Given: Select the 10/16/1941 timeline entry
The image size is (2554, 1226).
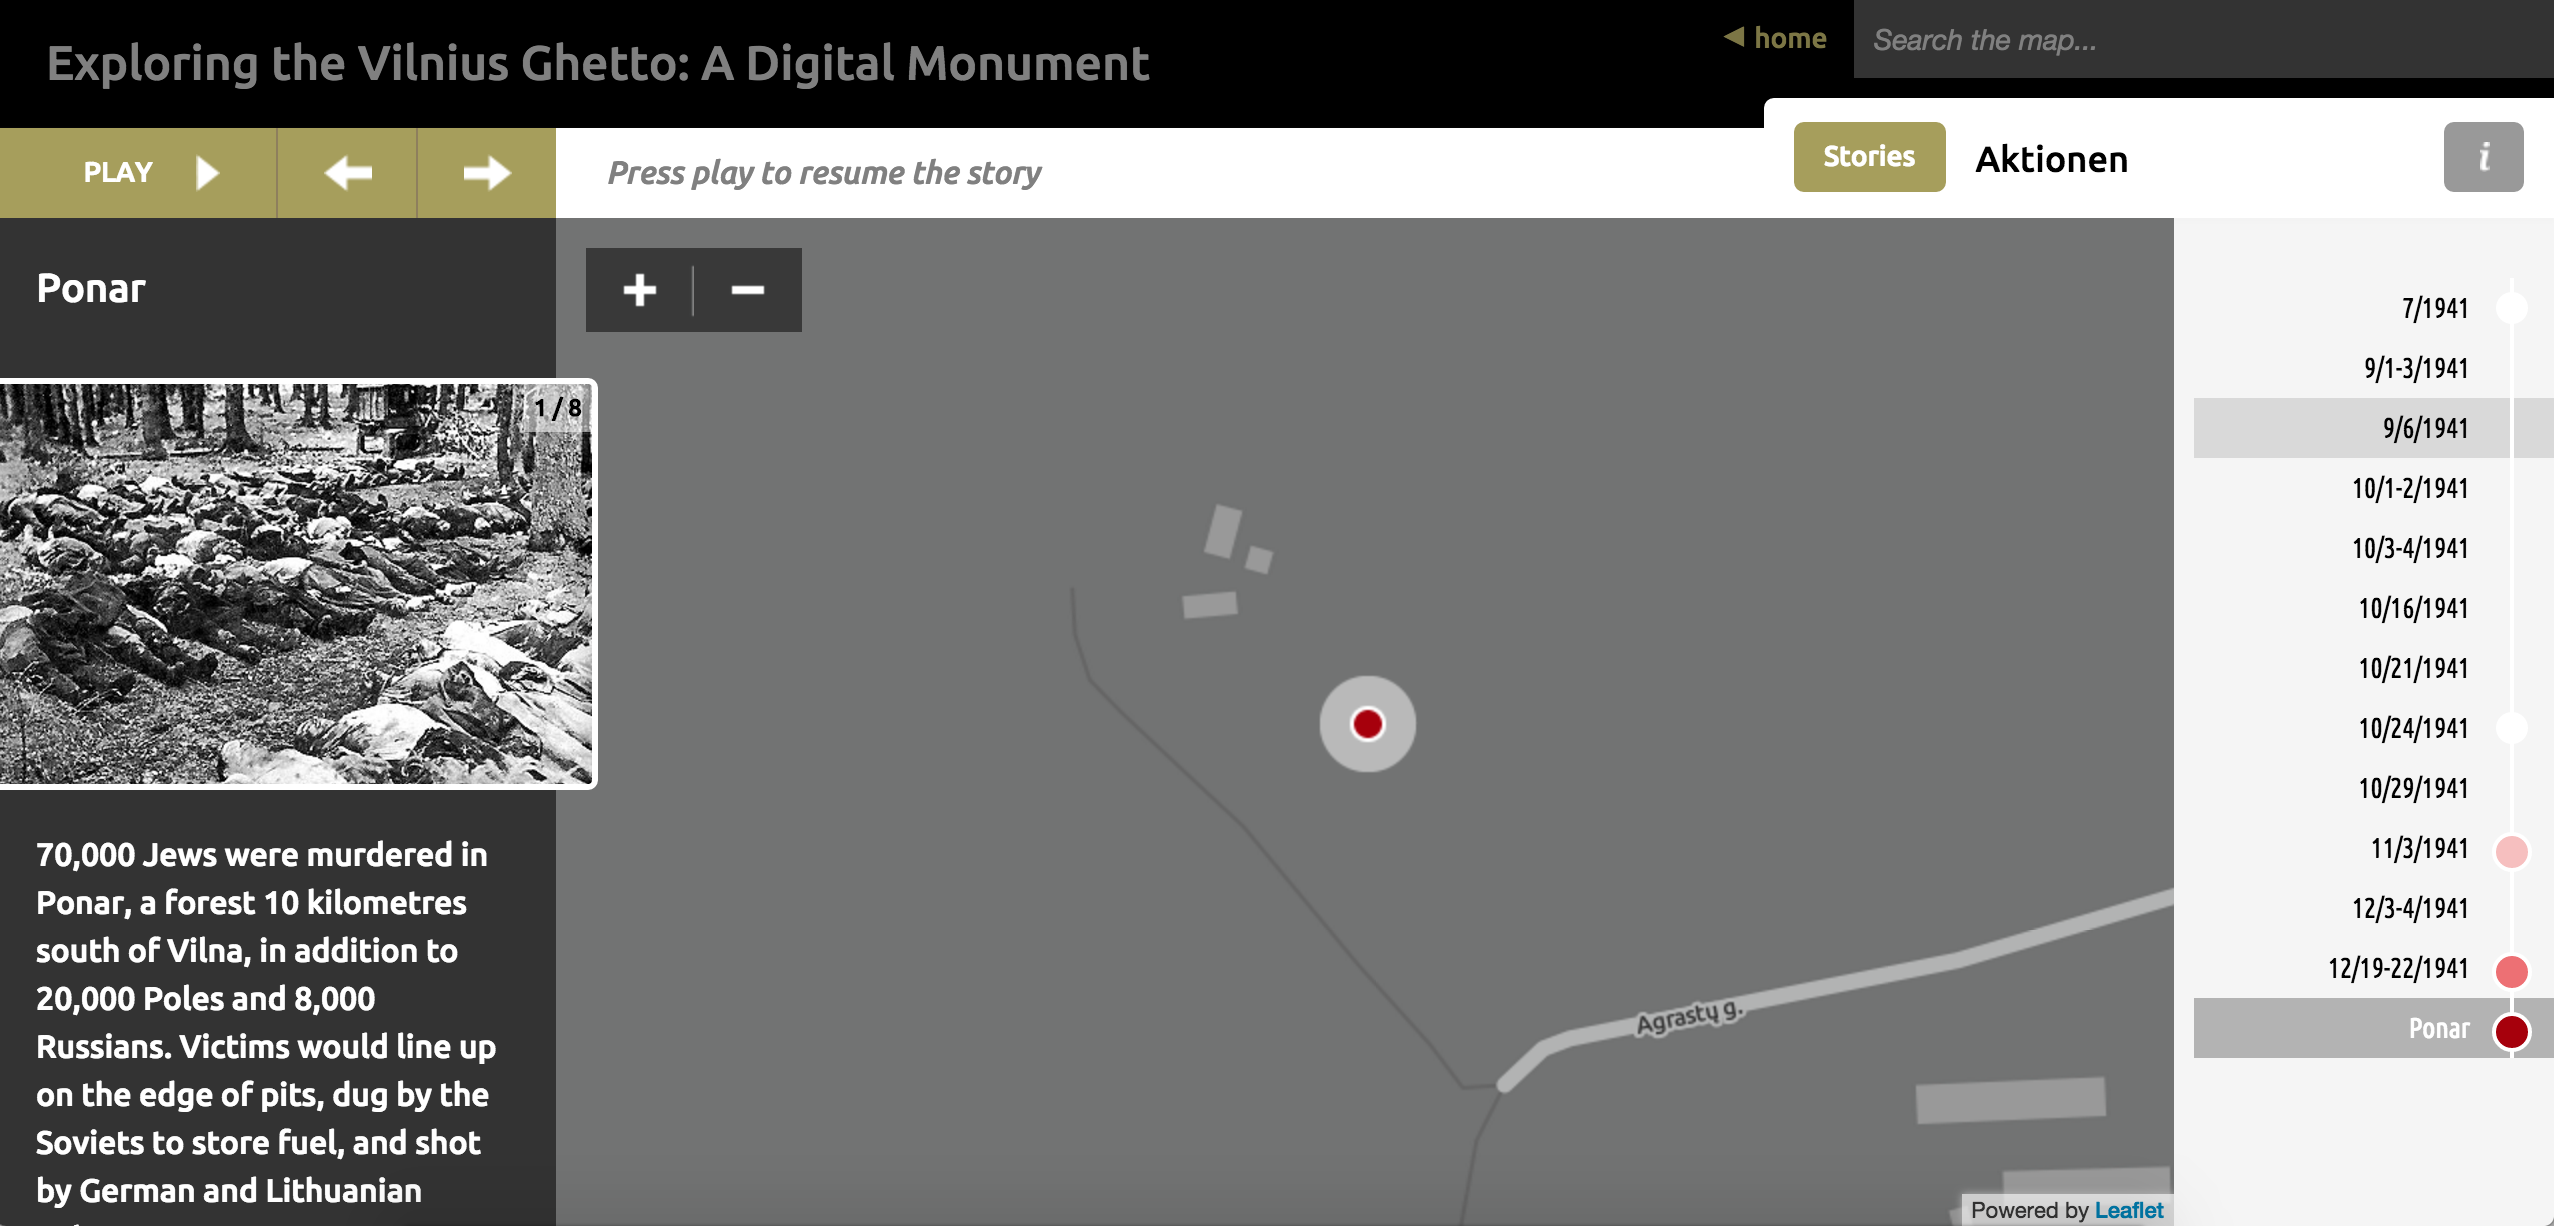Looking at the screenshot, I should [2413, 608].
